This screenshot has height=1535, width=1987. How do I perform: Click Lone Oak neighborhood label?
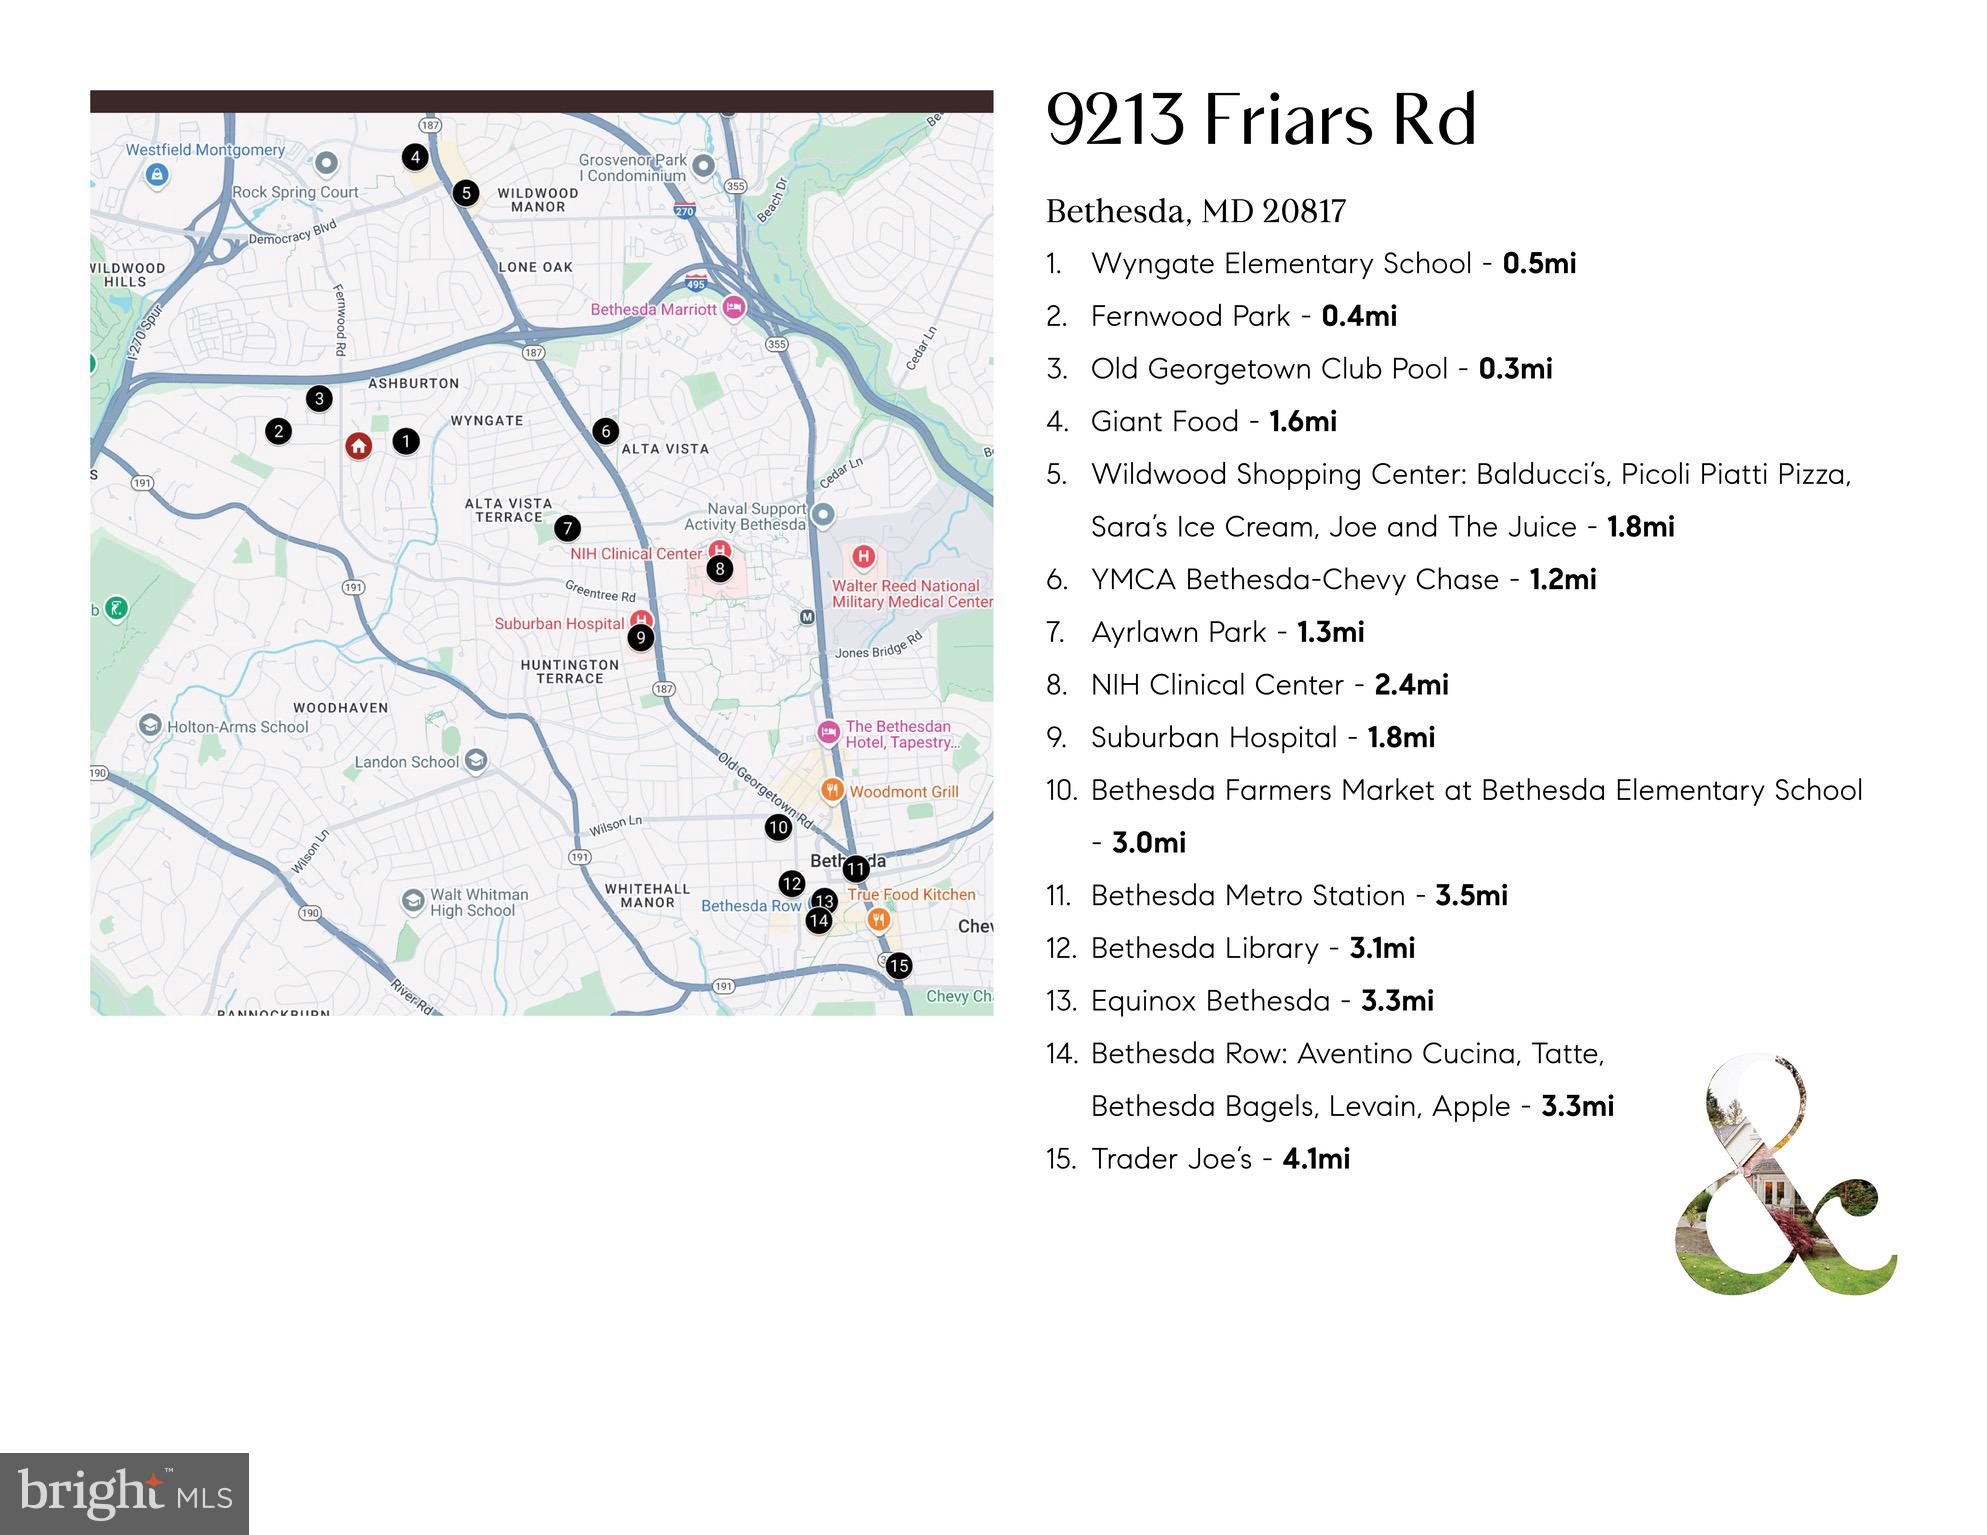(x=536, y=267)
